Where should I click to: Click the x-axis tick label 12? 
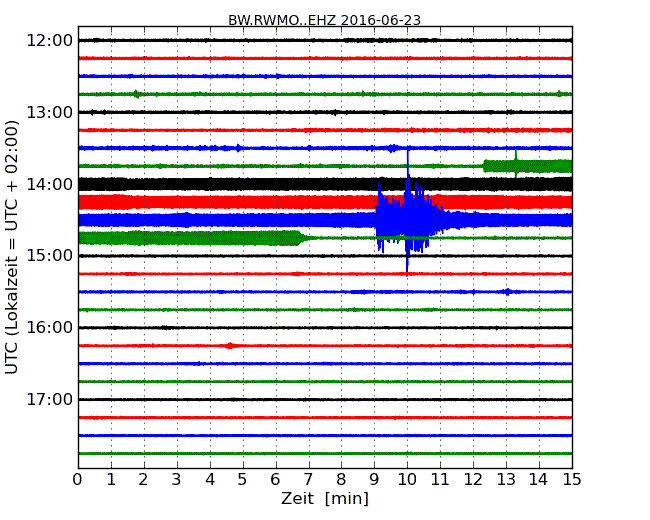(473, 480)
